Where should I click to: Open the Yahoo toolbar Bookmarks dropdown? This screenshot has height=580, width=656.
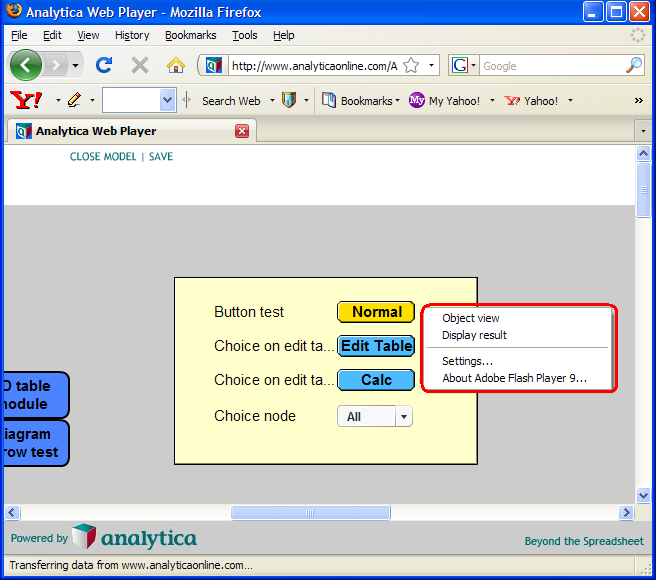point(361,100)
